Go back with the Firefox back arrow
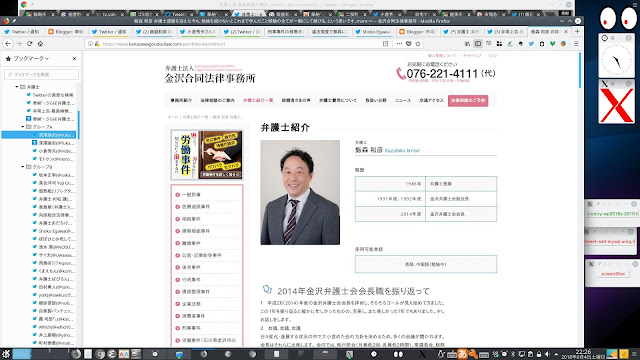 click(8, 44)
